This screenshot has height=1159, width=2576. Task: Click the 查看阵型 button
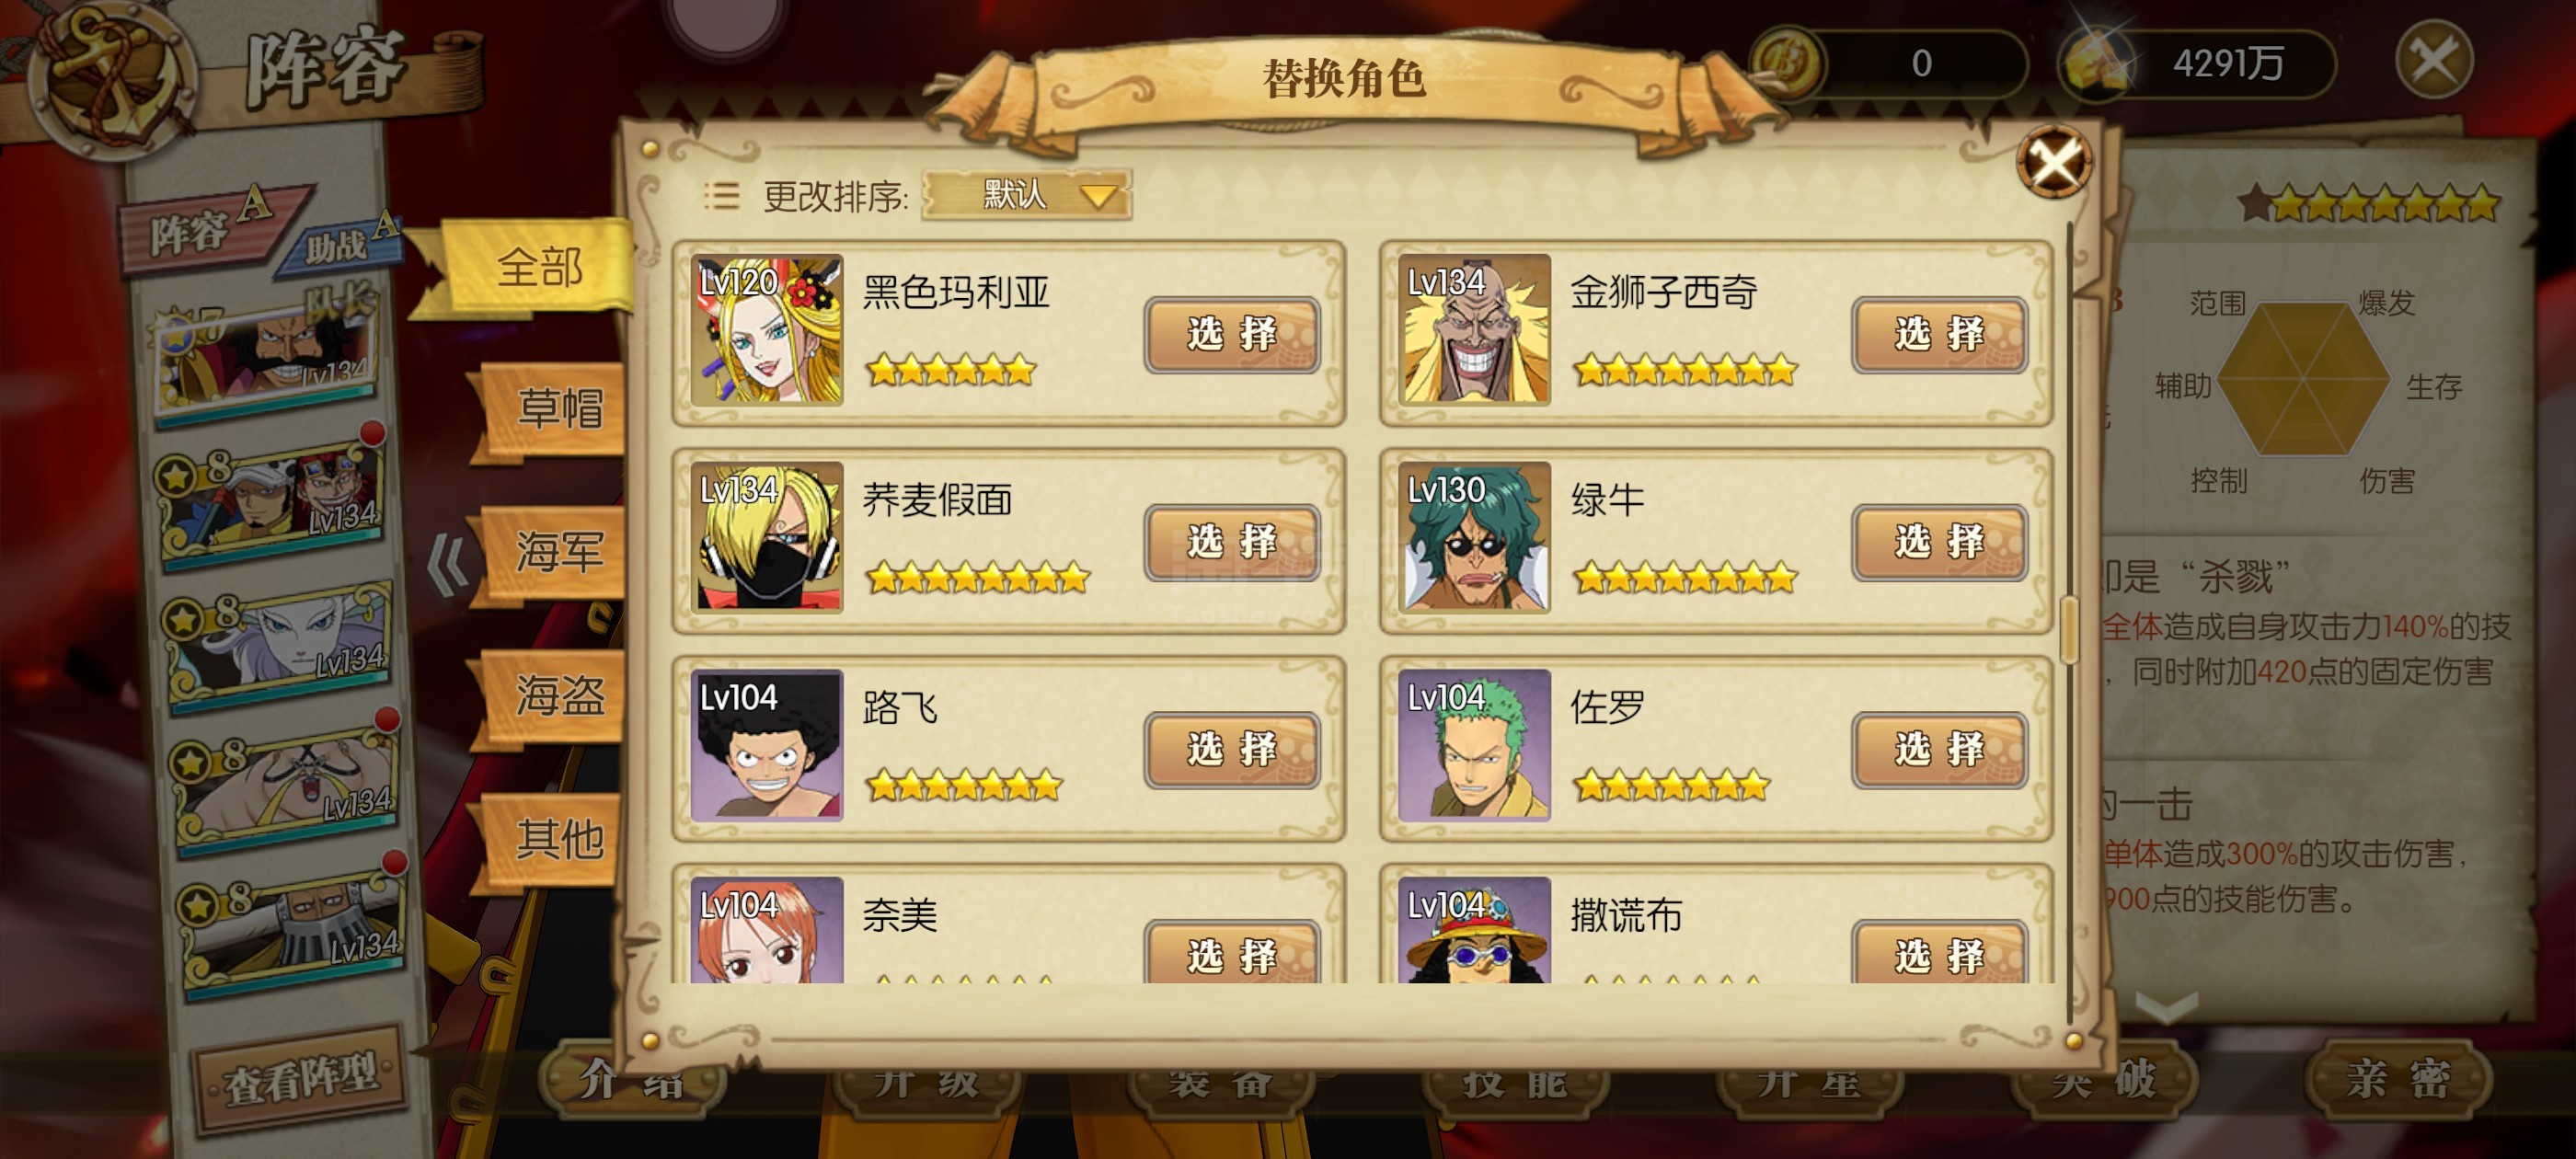[x=301, y=1078]
